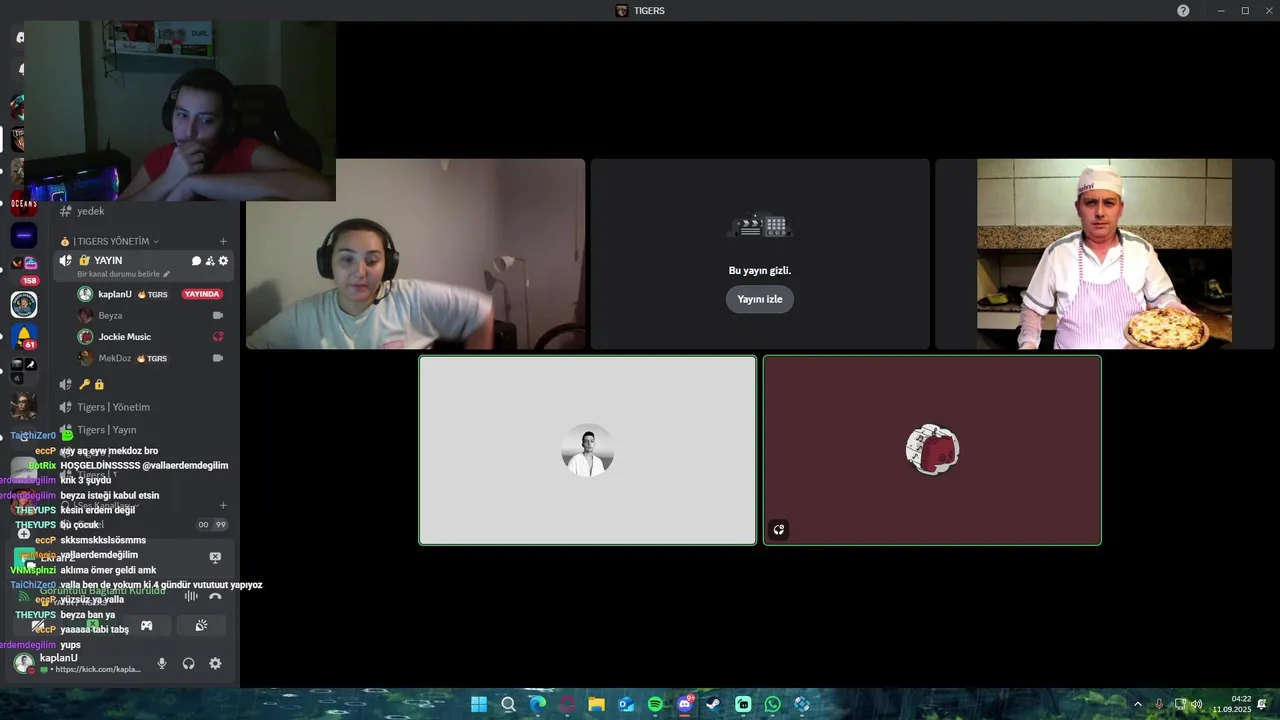Open the woman portrait server icon

pos(24,405)
